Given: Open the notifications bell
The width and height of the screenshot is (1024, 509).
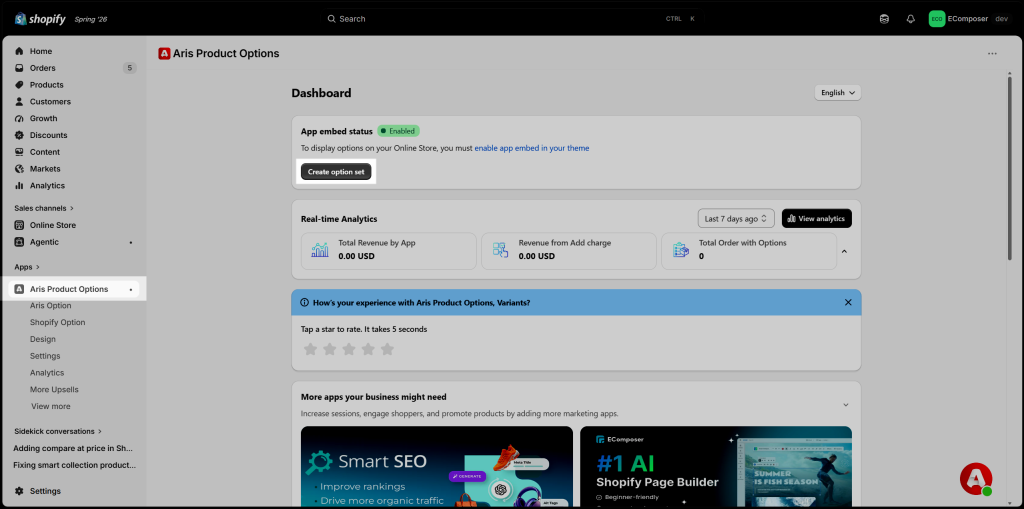Looking at the screenshot, I should coord(910,19).
